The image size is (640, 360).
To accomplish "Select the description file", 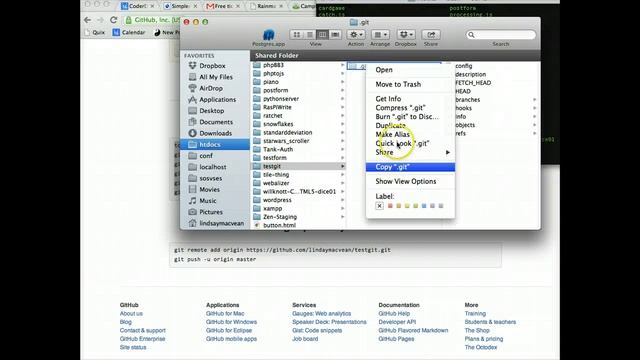I will (471, 74).
